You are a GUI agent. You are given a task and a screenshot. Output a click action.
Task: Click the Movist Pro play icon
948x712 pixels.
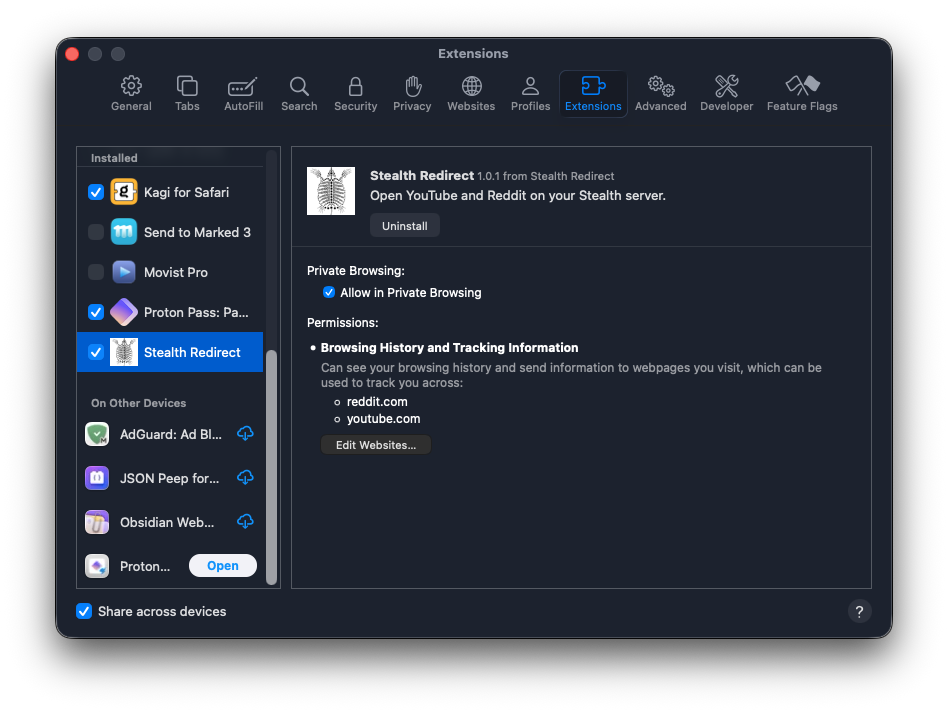point(124,272)
